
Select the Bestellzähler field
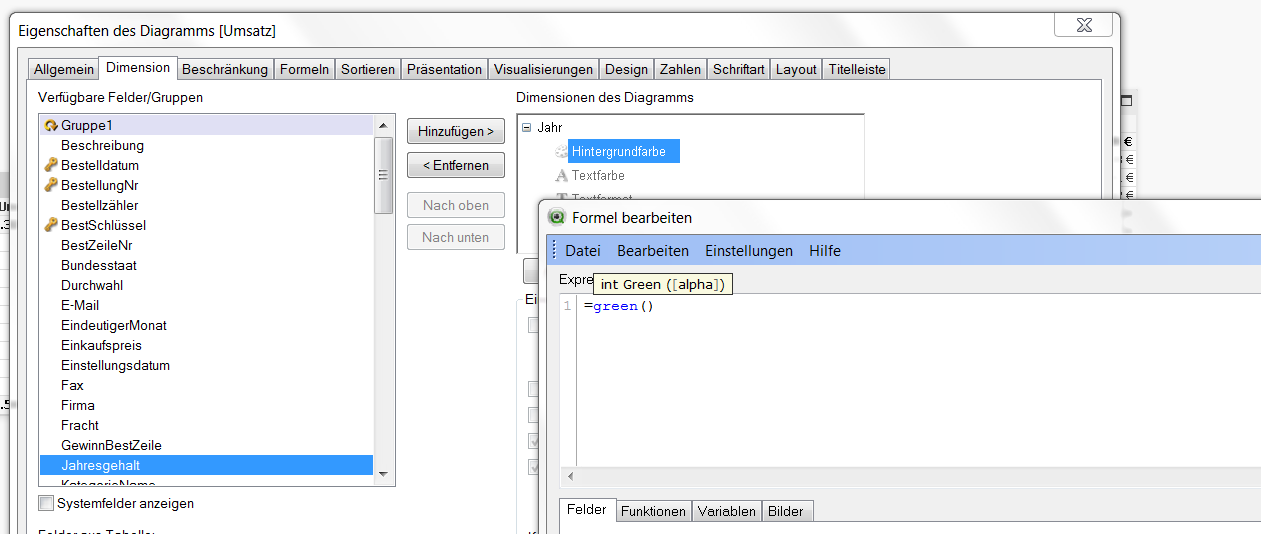pos(206,205)
